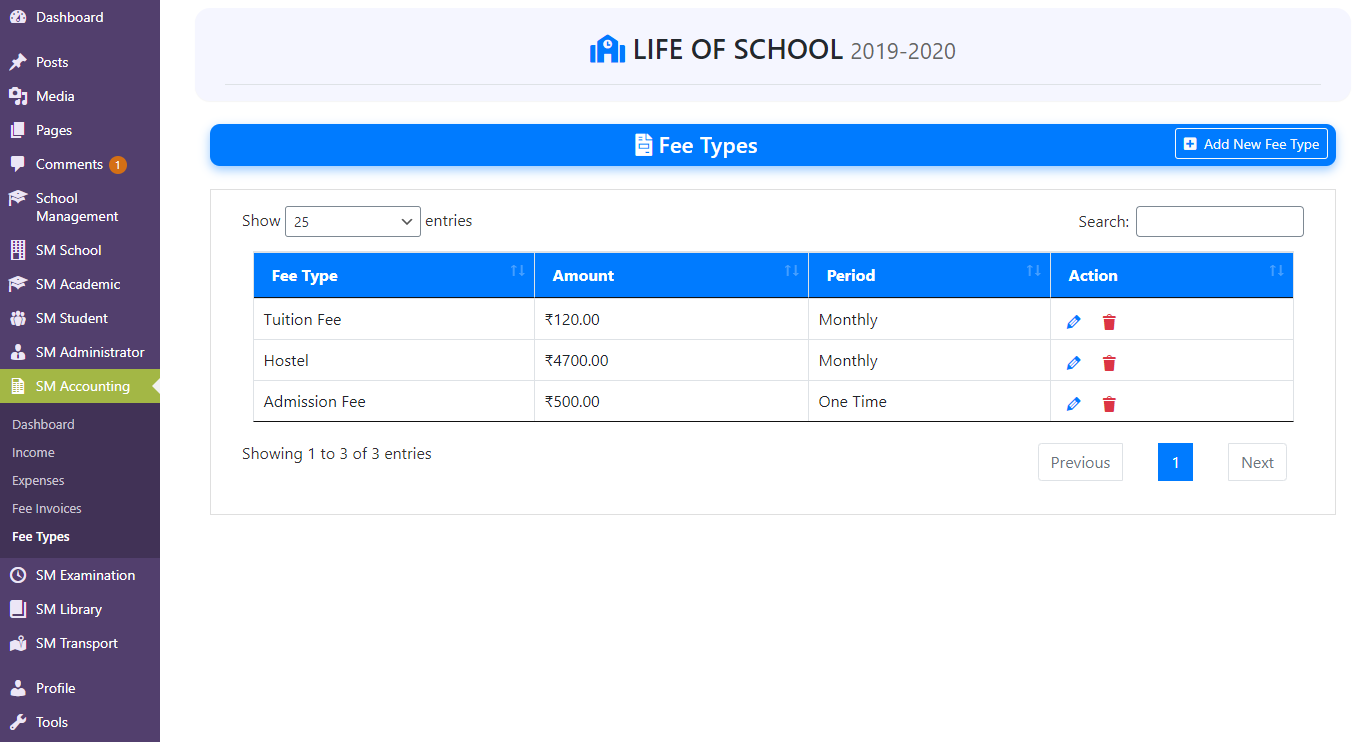The height and width of the screenshot is (742, 1366).
Task: Click the Tools wrench icon
Action: [18, 722]
